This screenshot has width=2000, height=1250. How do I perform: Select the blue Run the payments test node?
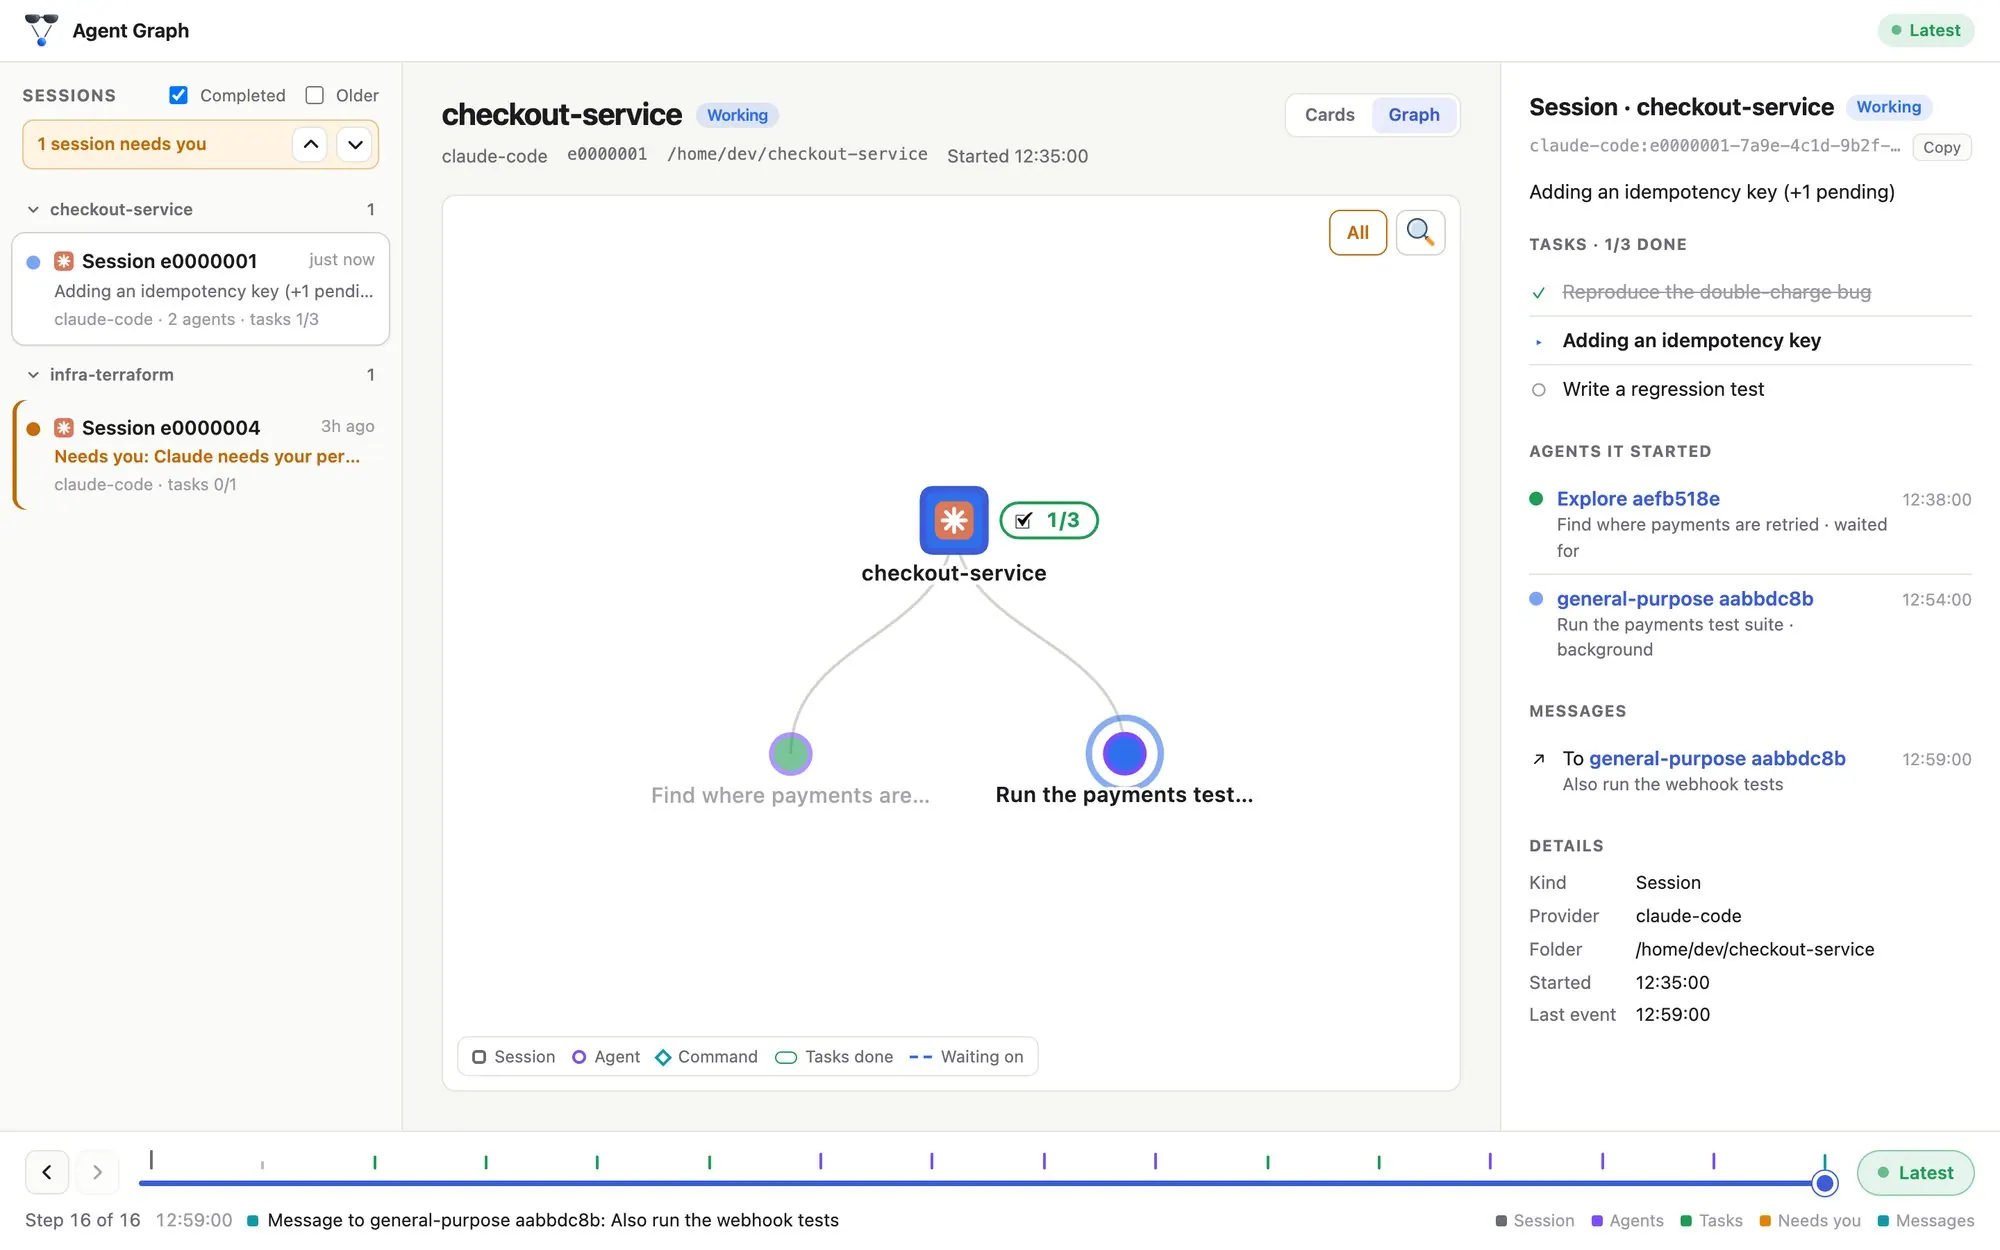point(1124,753)
